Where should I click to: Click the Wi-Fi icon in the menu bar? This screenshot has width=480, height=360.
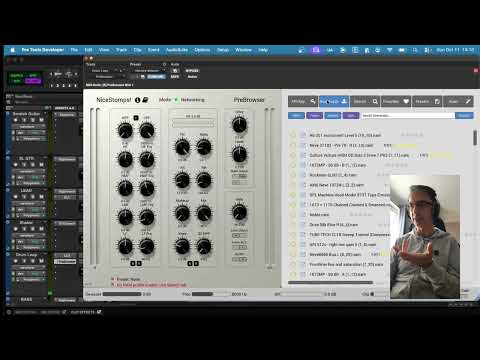389,50
